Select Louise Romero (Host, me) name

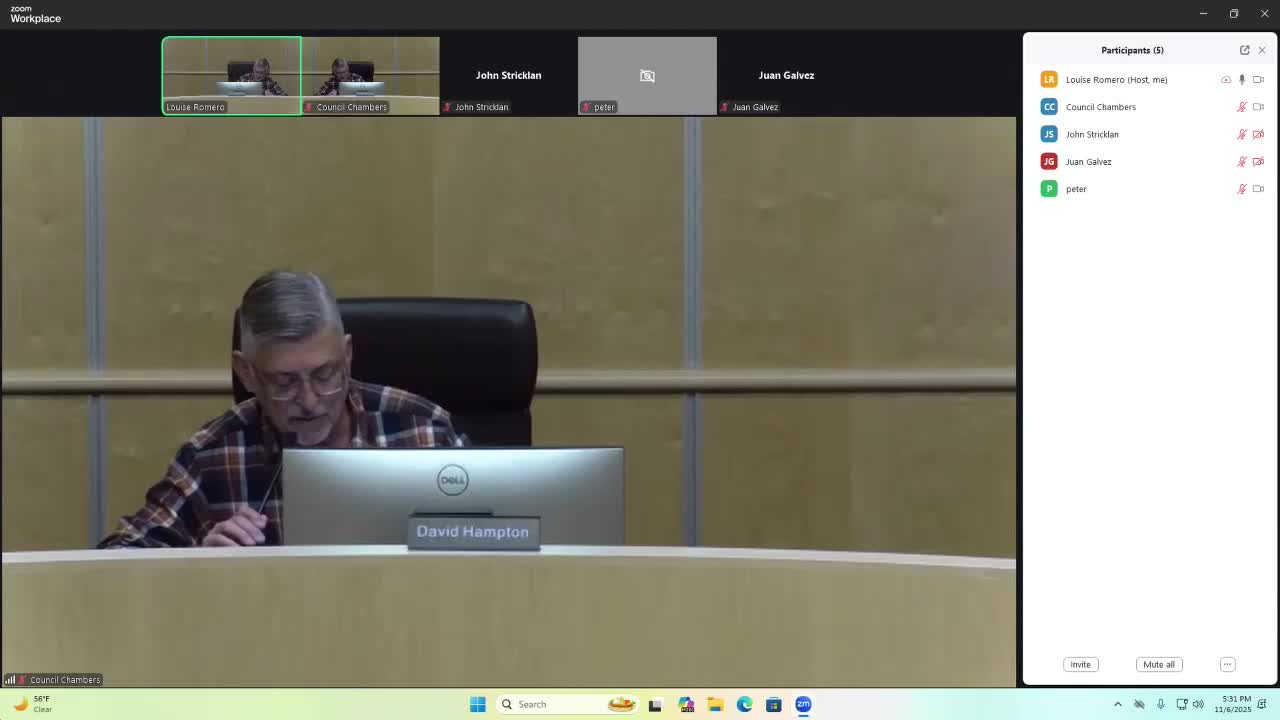pos(1116,80)
